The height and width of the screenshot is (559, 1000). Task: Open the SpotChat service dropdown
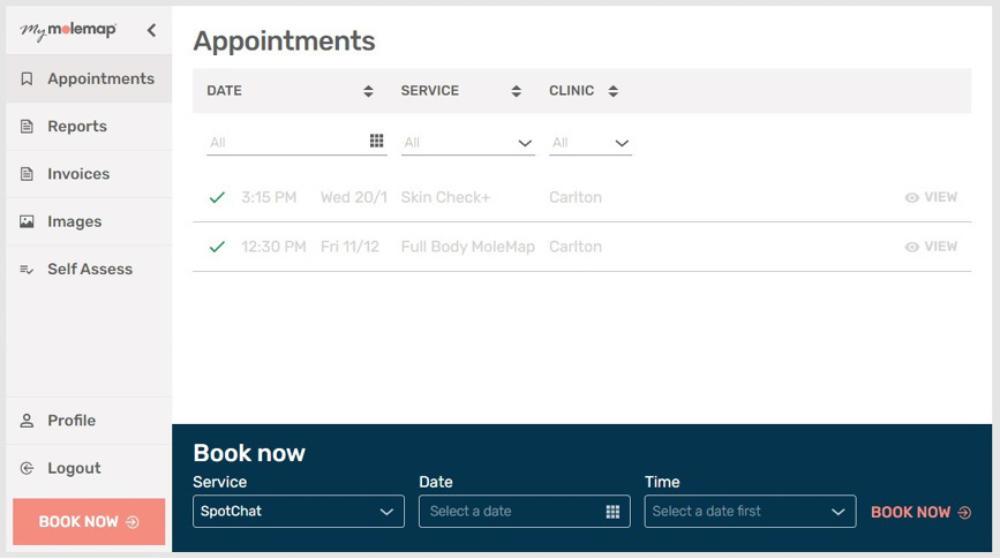298,512
